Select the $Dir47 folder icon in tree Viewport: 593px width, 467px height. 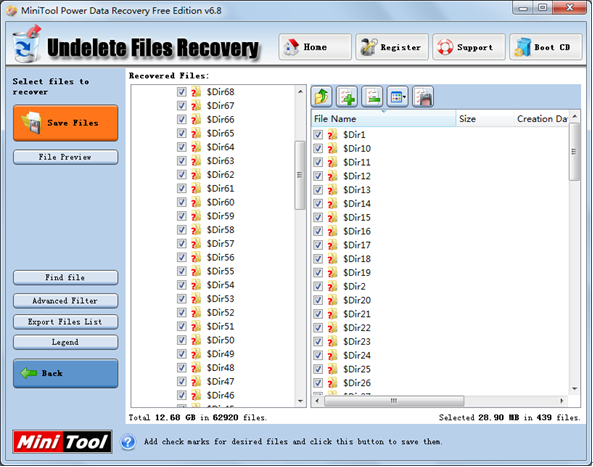pos(196,382)
